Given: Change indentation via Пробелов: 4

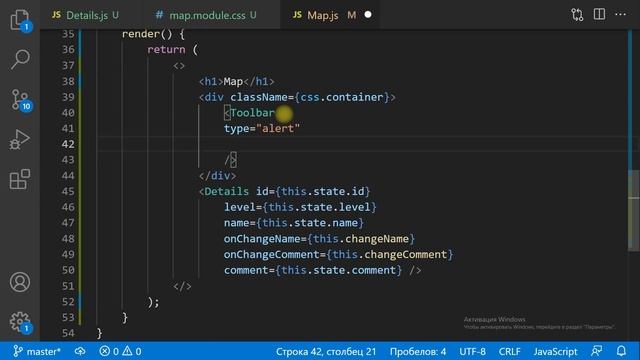Looking at the screenshot, I should tap(418, 351).
